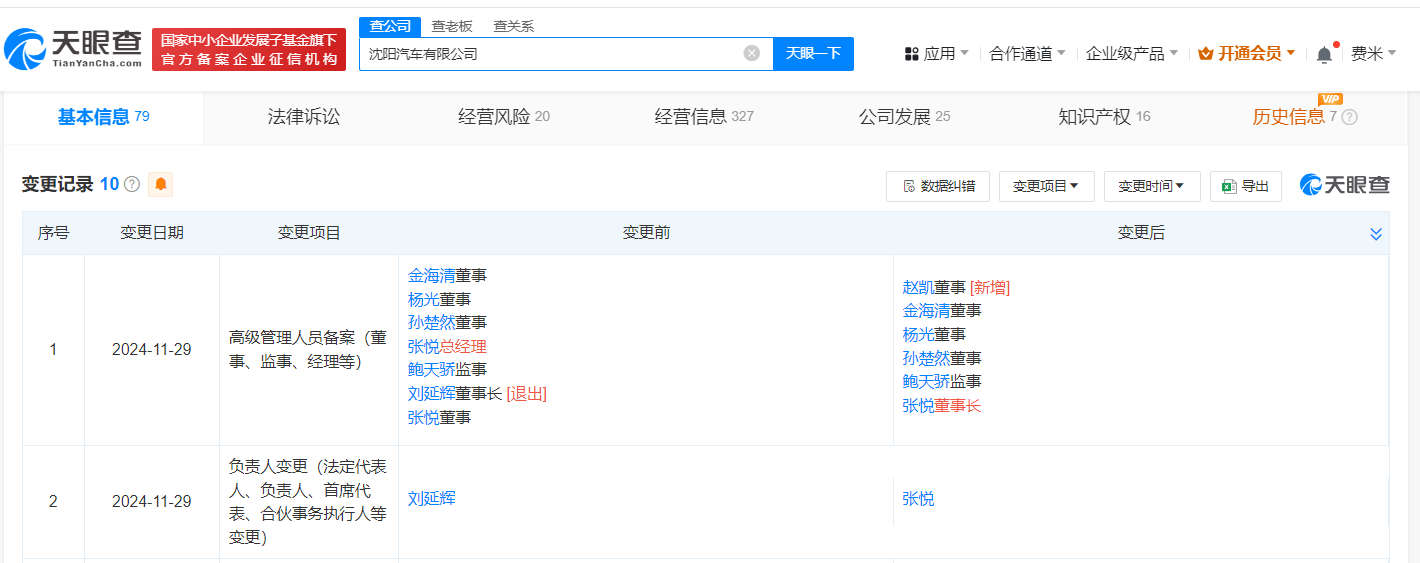Screen dimensions: 1420x563
Task: Open the 变更时间 filter dropdown
Action: pos(1151,186)
